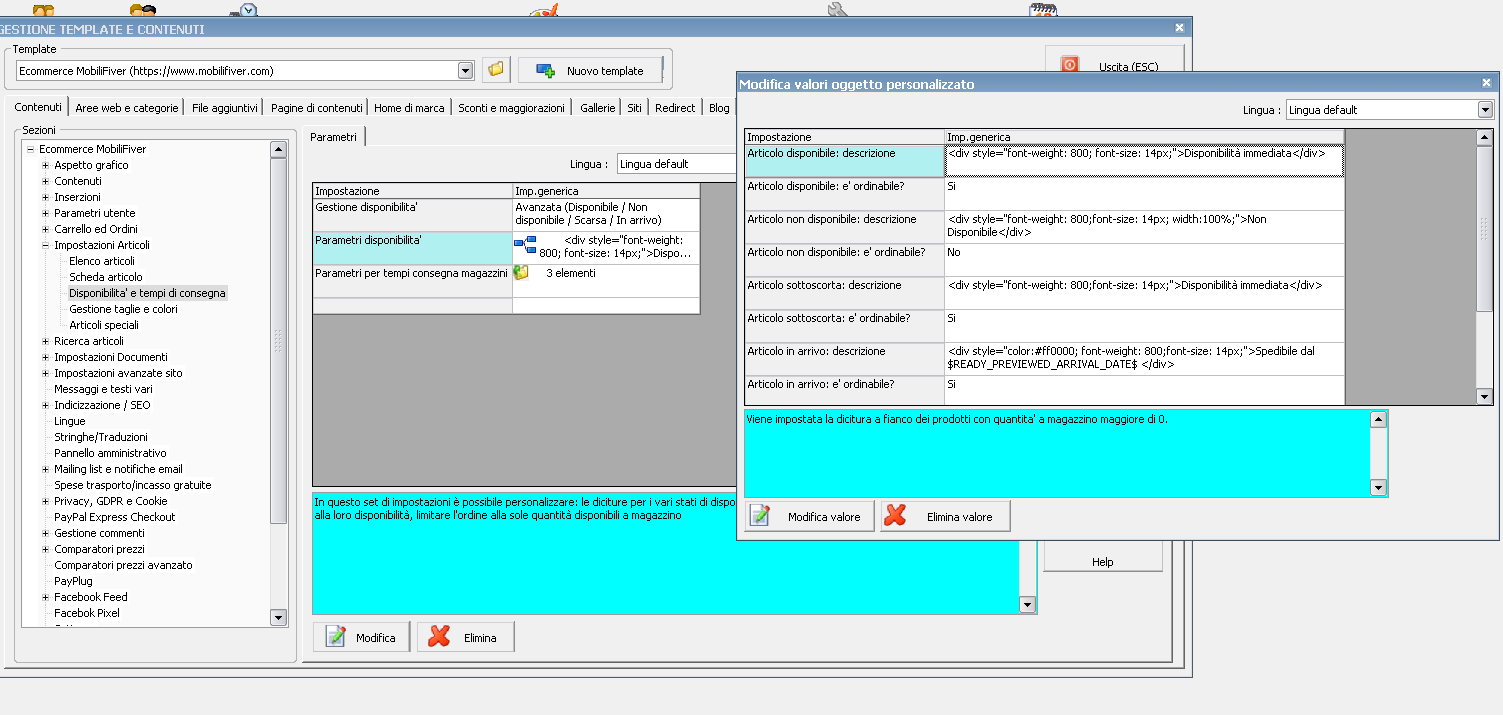Click the 'No' value for non disponibile ordinabile

pos(953,252)
